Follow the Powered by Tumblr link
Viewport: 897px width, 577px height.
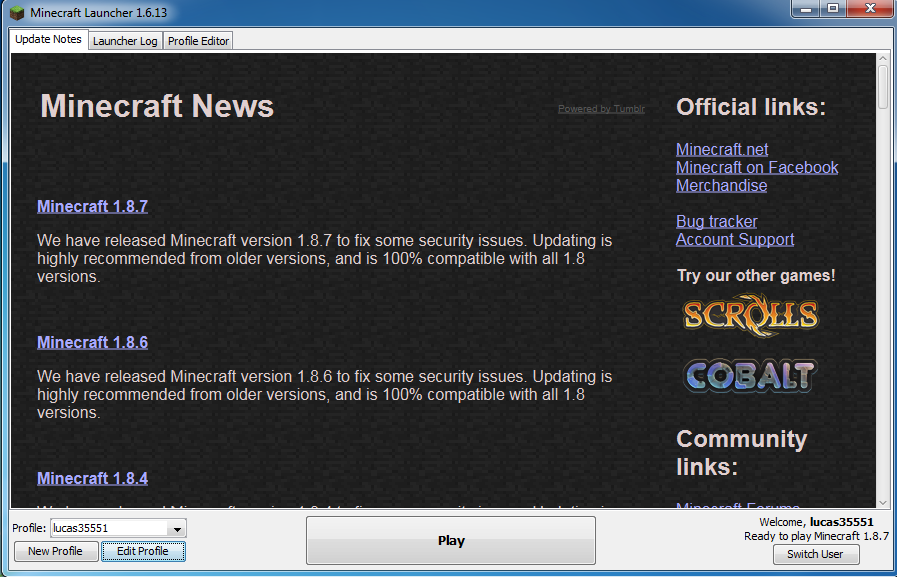[601, 109]
